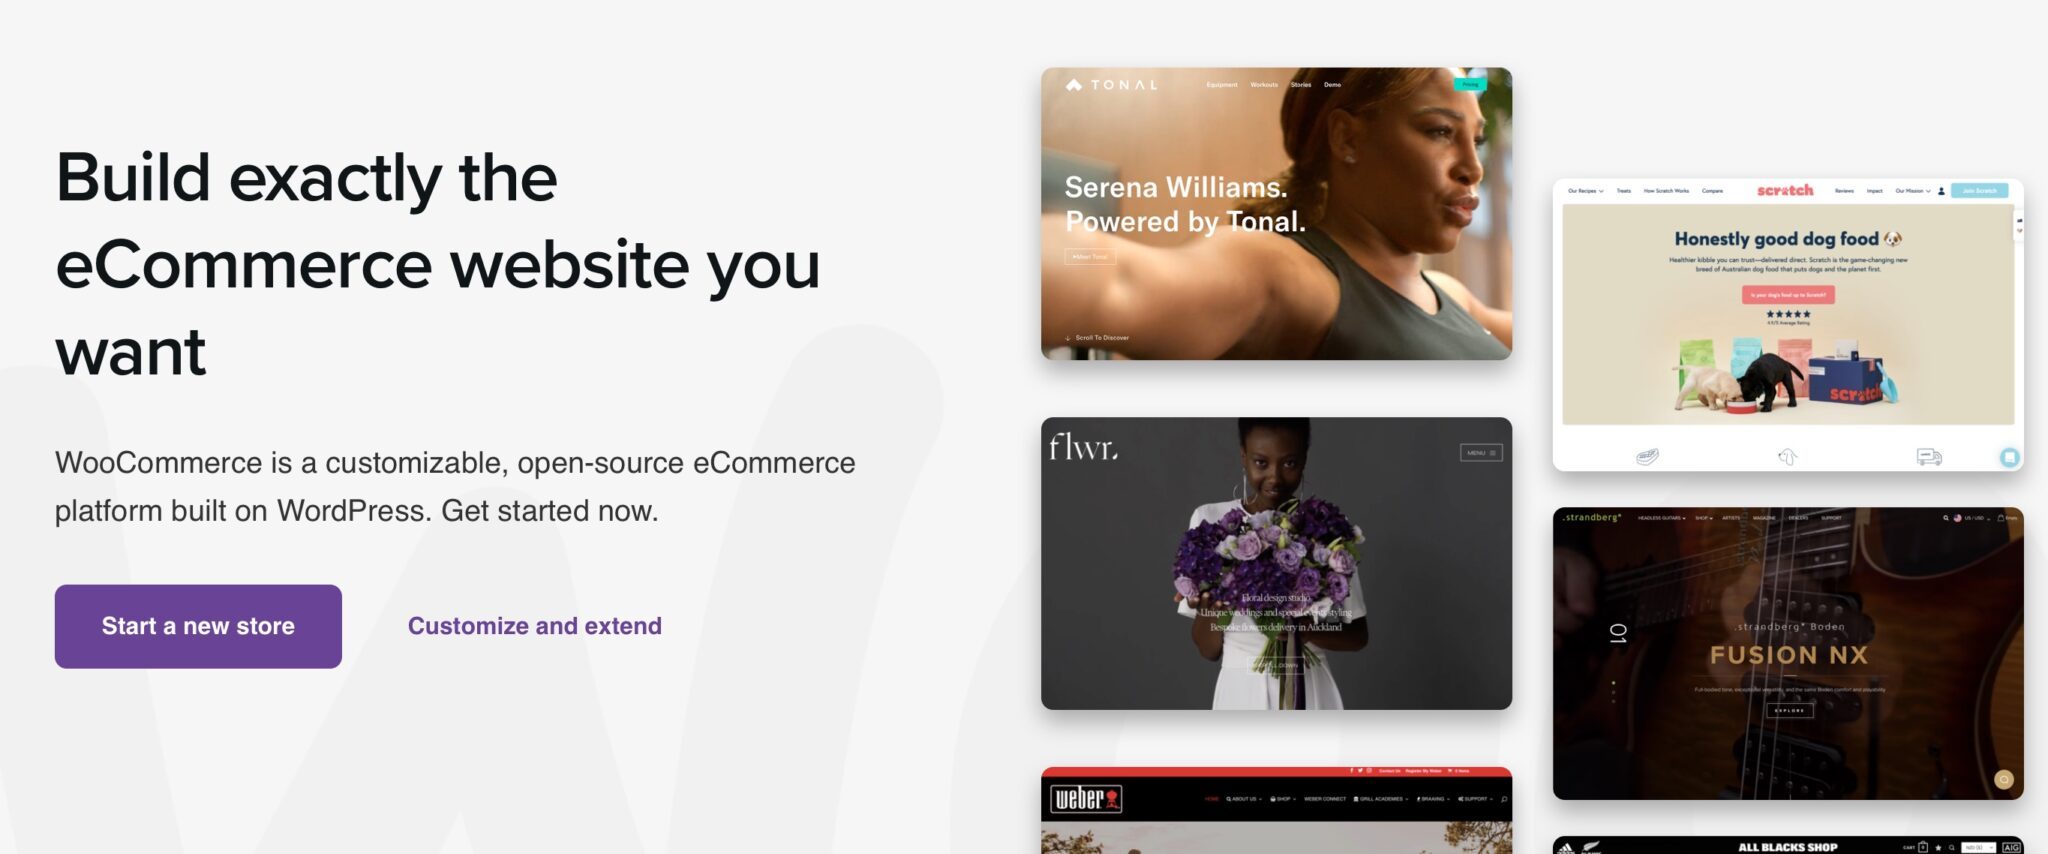The width and height of the screenshot is (2048, 854).
Task: Click the user account icon on Scratch
Action: pos(1941,191)
